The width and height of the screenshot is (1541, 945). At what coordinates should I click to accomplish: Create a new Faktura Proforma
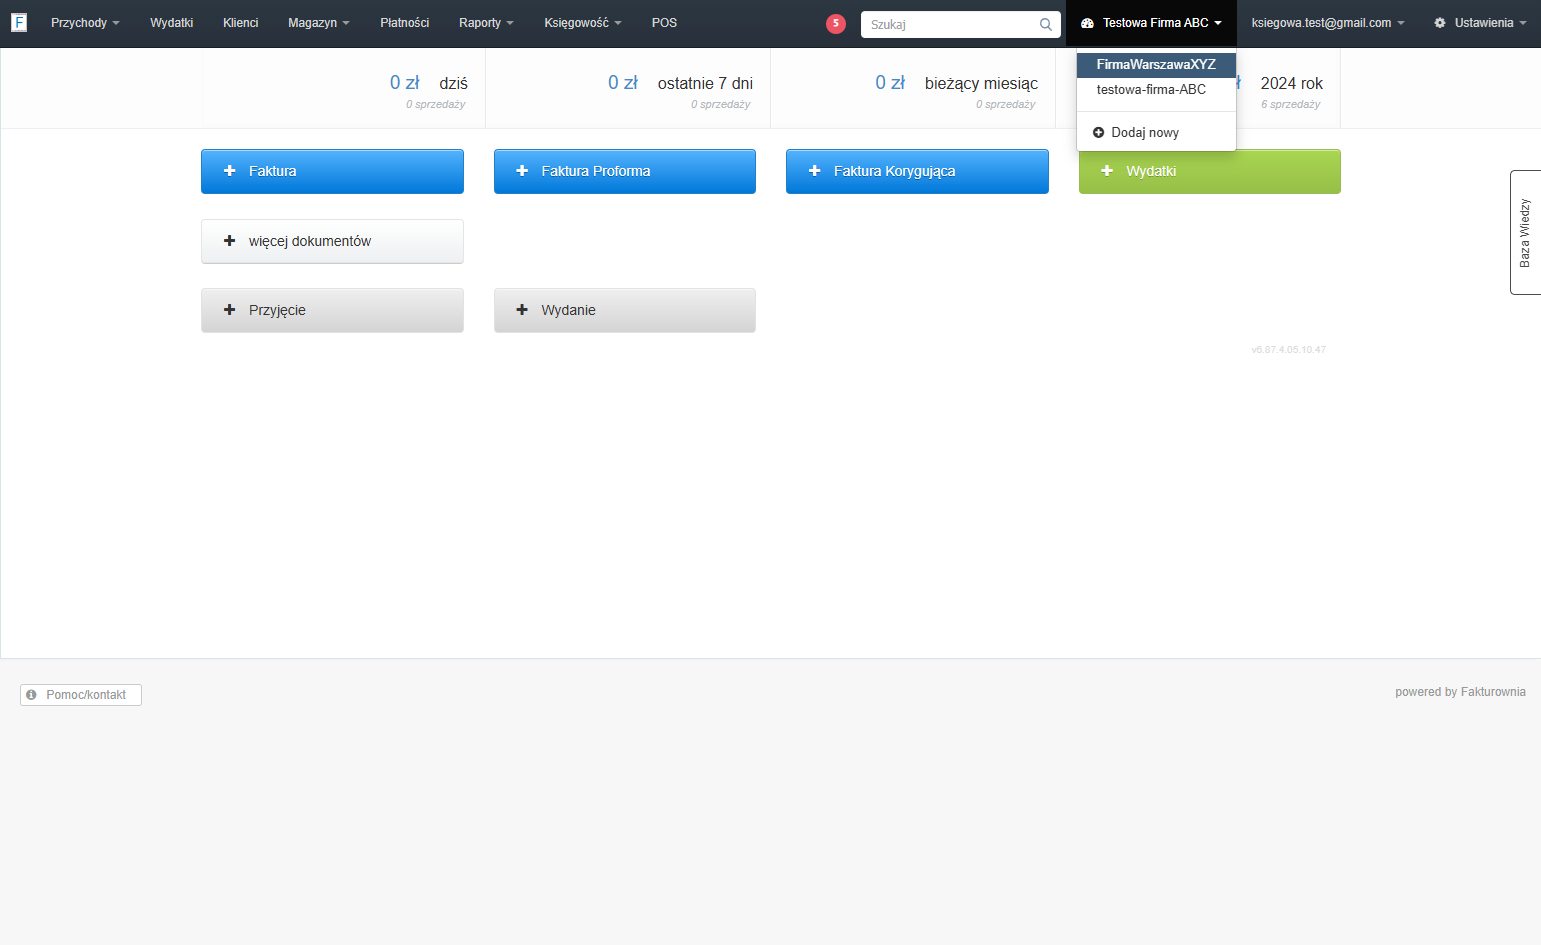(x=625, y=171)
